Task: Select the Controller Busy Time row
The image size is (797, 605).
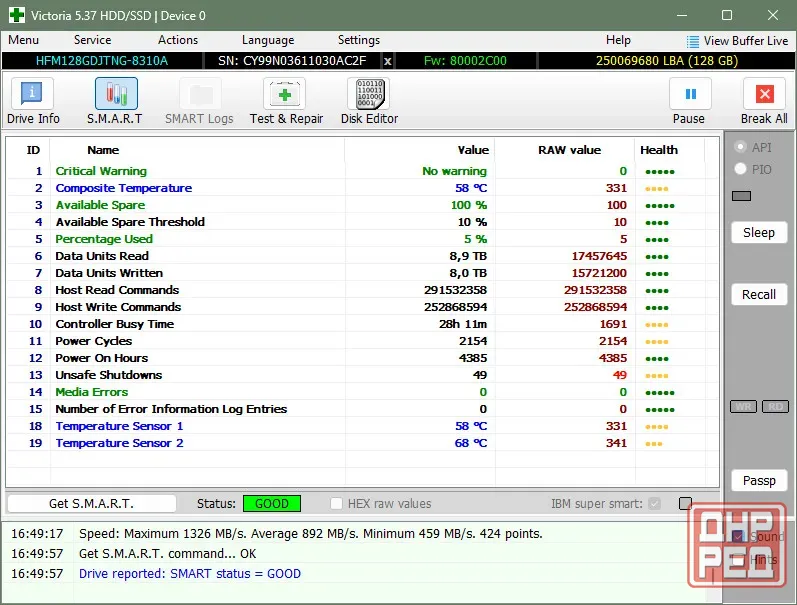Action: tap(363, 324)
